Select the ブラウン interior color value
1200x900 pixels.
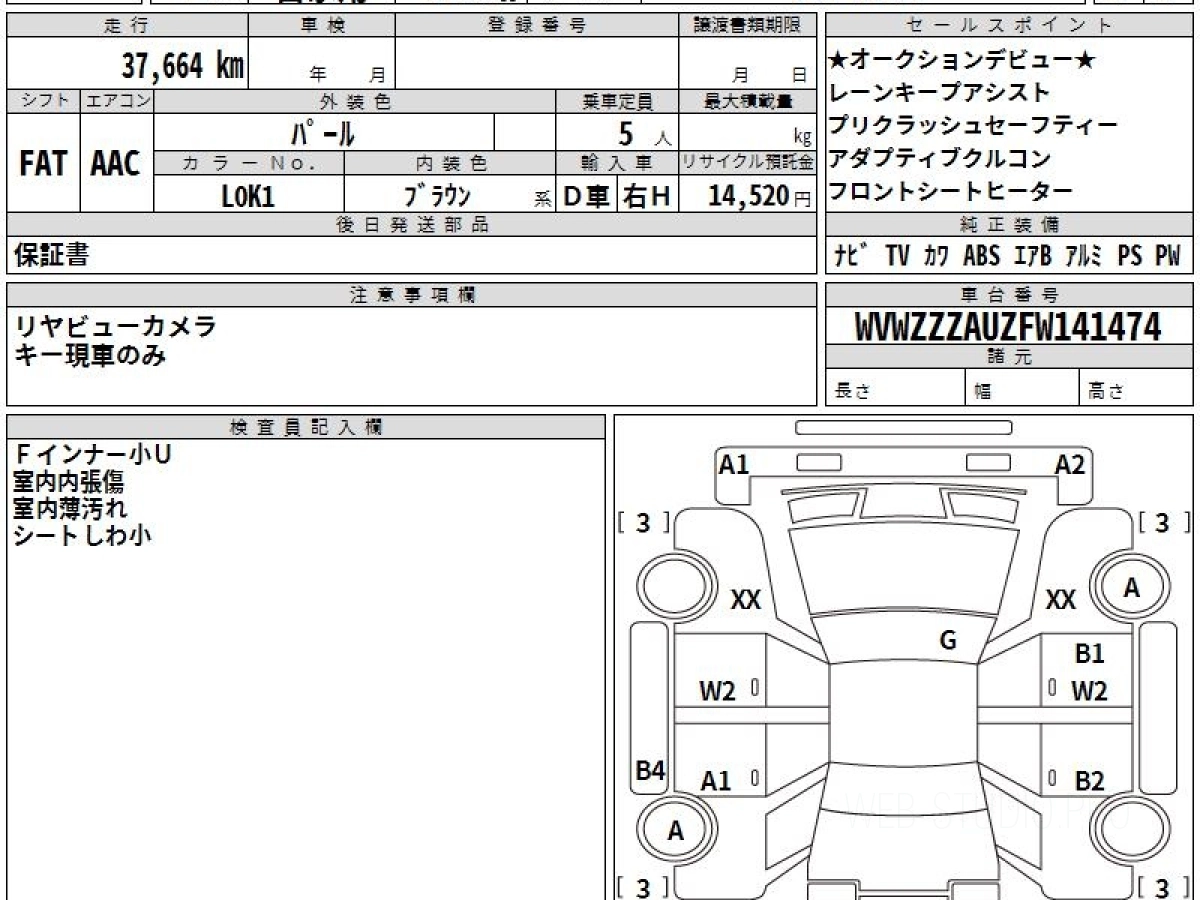pyautogui.click(x=437, y=196)
